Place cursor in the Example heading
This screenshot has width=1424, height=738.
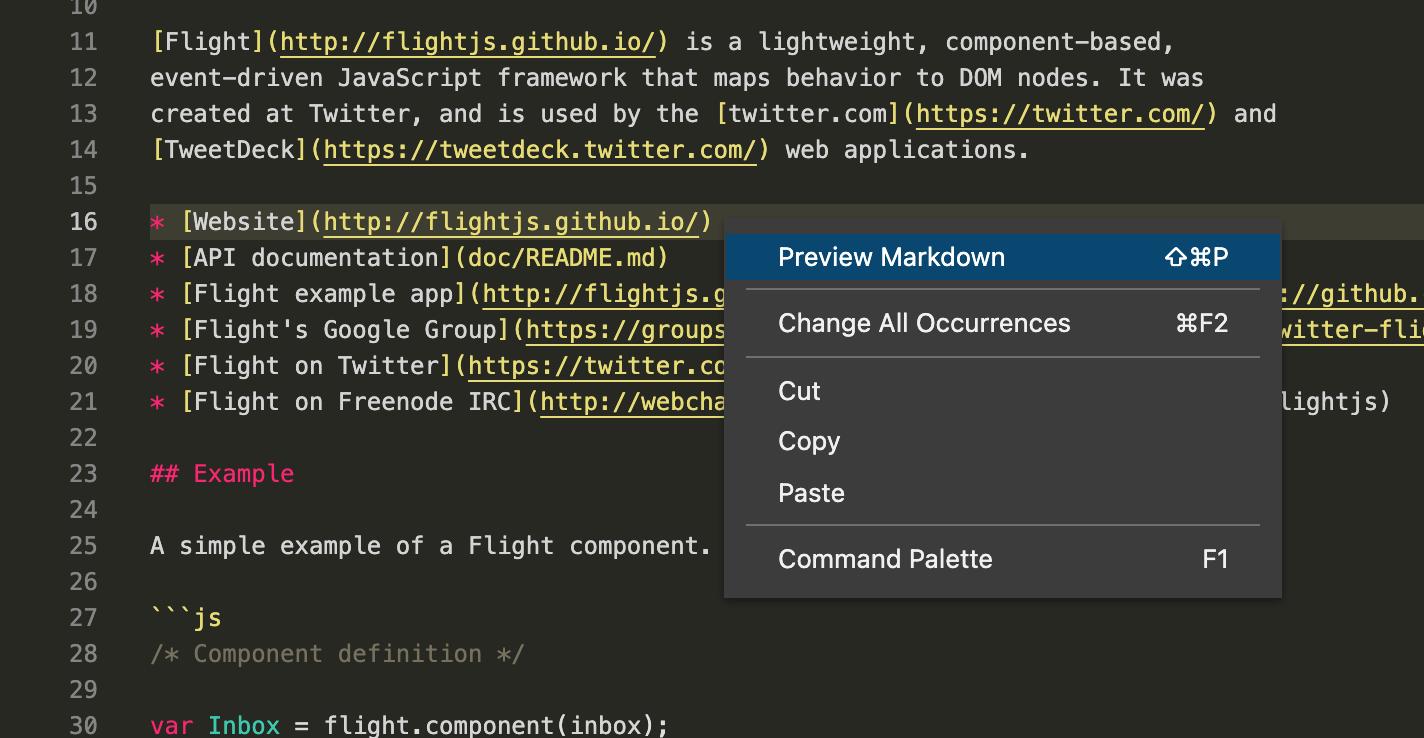coord(243,473)
